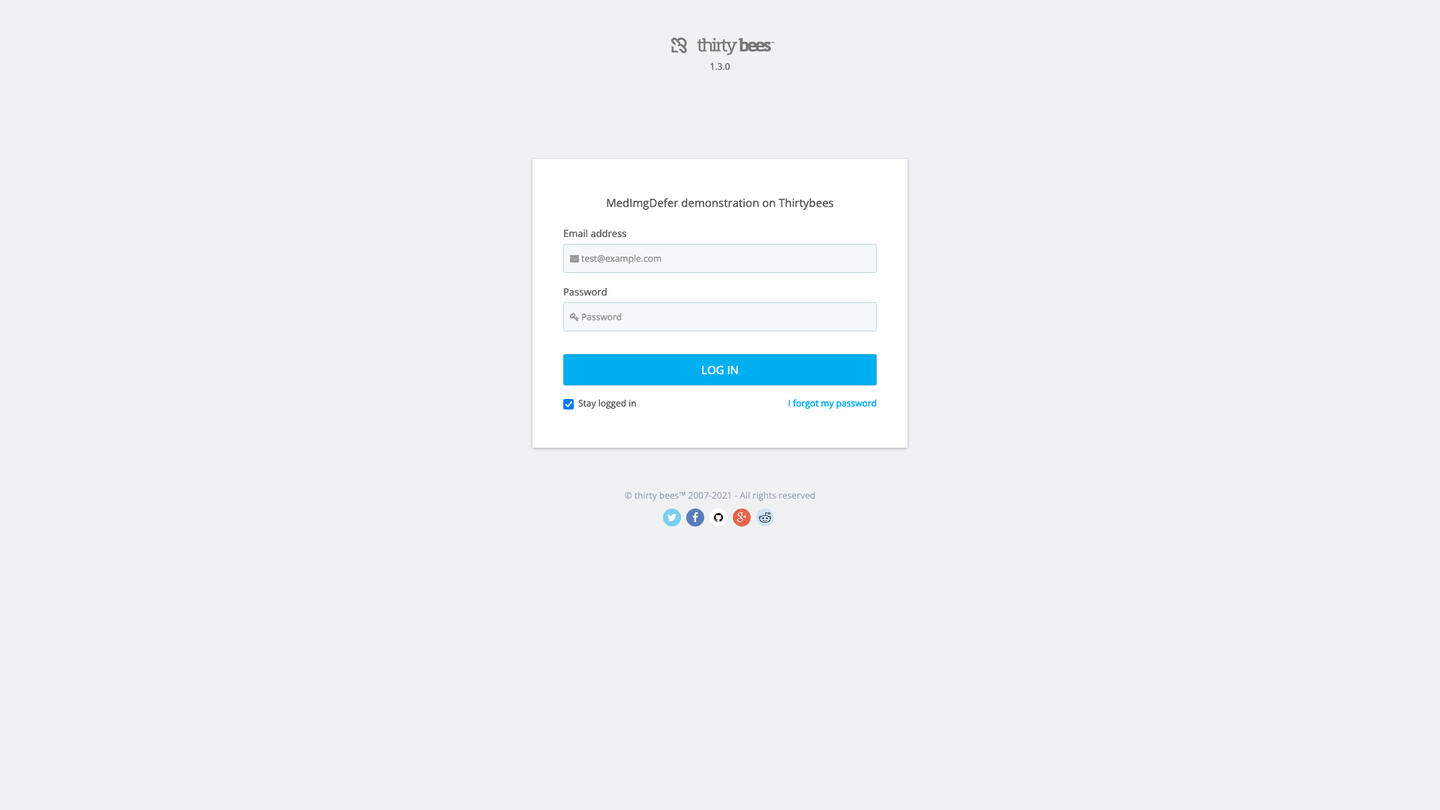Click the Password field label
Viewport: 1440px width, 810px height.
pos(585,292)
